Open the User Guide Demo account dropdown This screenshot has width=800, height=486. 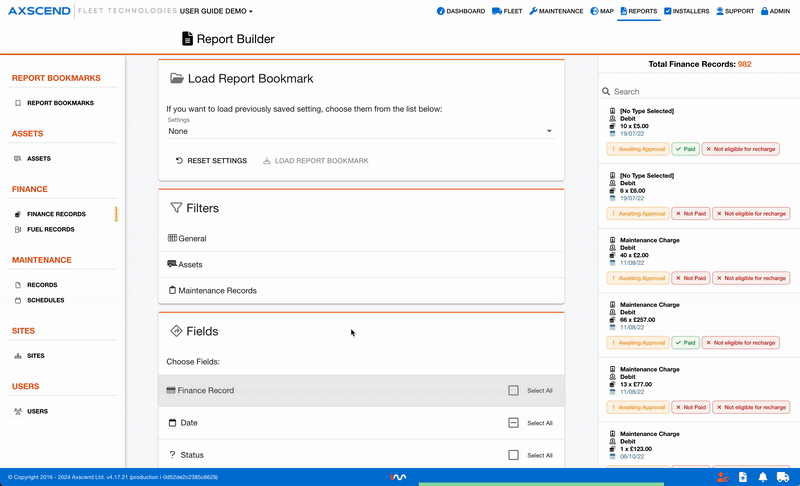pos(216,11)
